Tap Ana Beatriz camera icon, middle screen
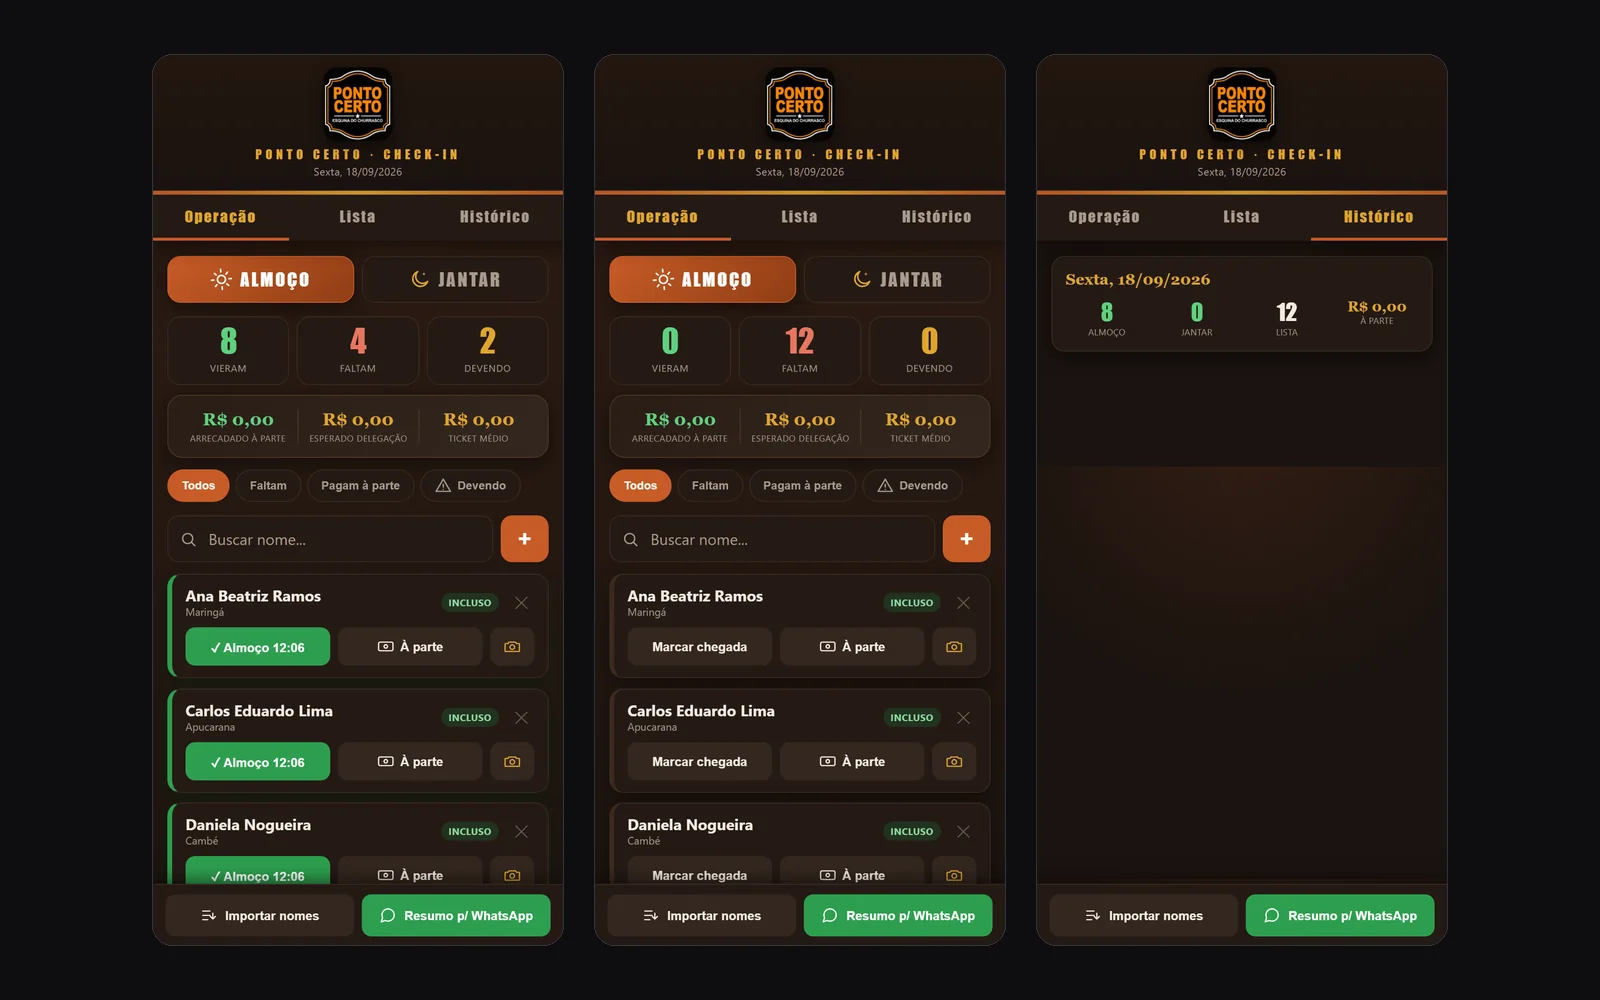Image resolution: width=1600 pixels, height=1000 pixels. coord(954,647)
